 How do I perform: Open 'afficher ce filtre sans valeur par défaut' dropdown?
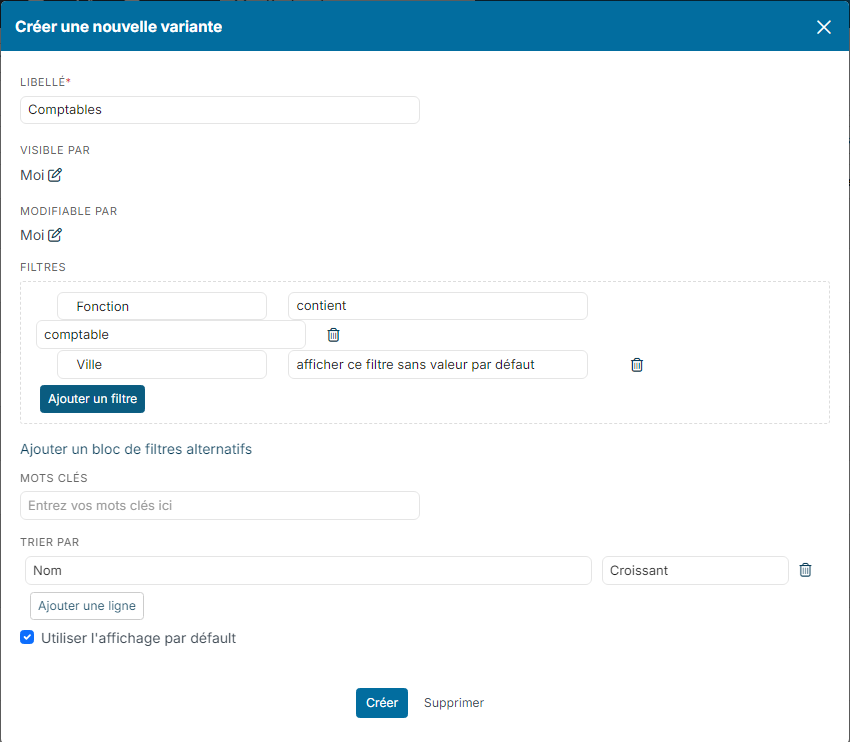click(437, 364)
